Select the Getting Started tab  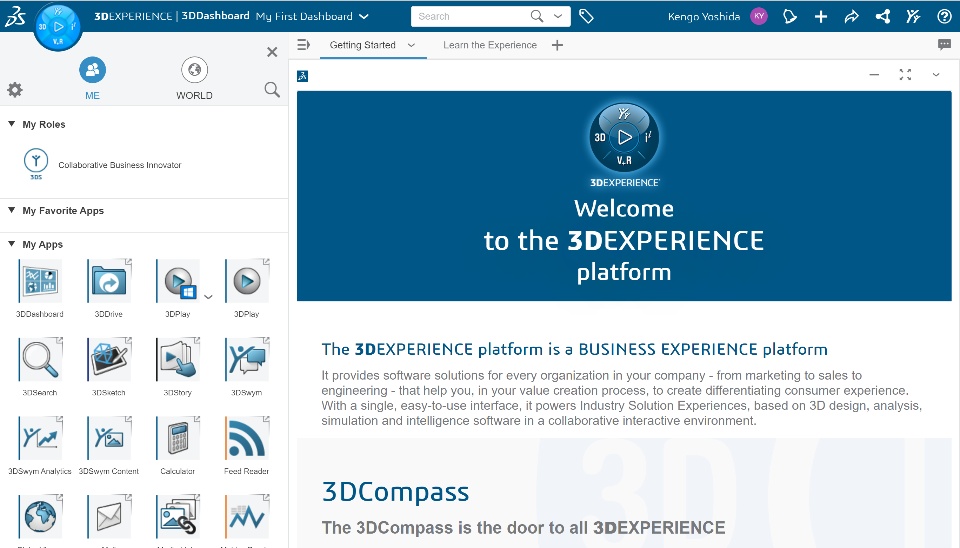coord(362,45)
